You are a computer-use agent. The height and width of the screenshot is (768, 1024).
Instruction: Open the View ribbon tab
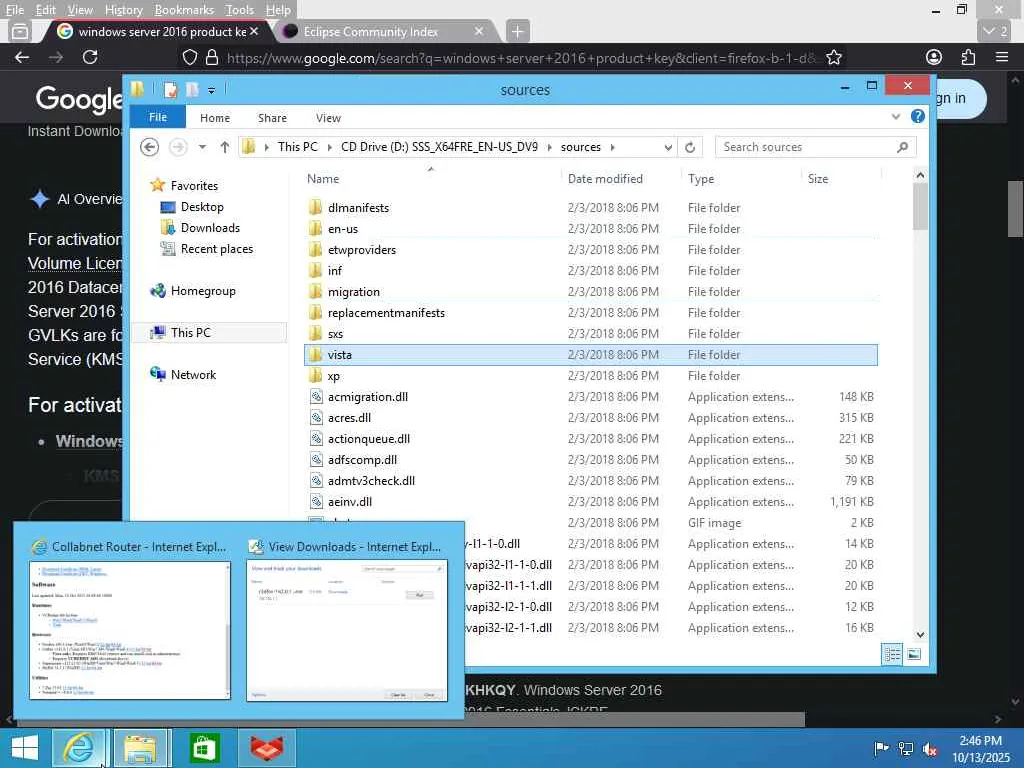pyautogui.click(x=328, y=118)
